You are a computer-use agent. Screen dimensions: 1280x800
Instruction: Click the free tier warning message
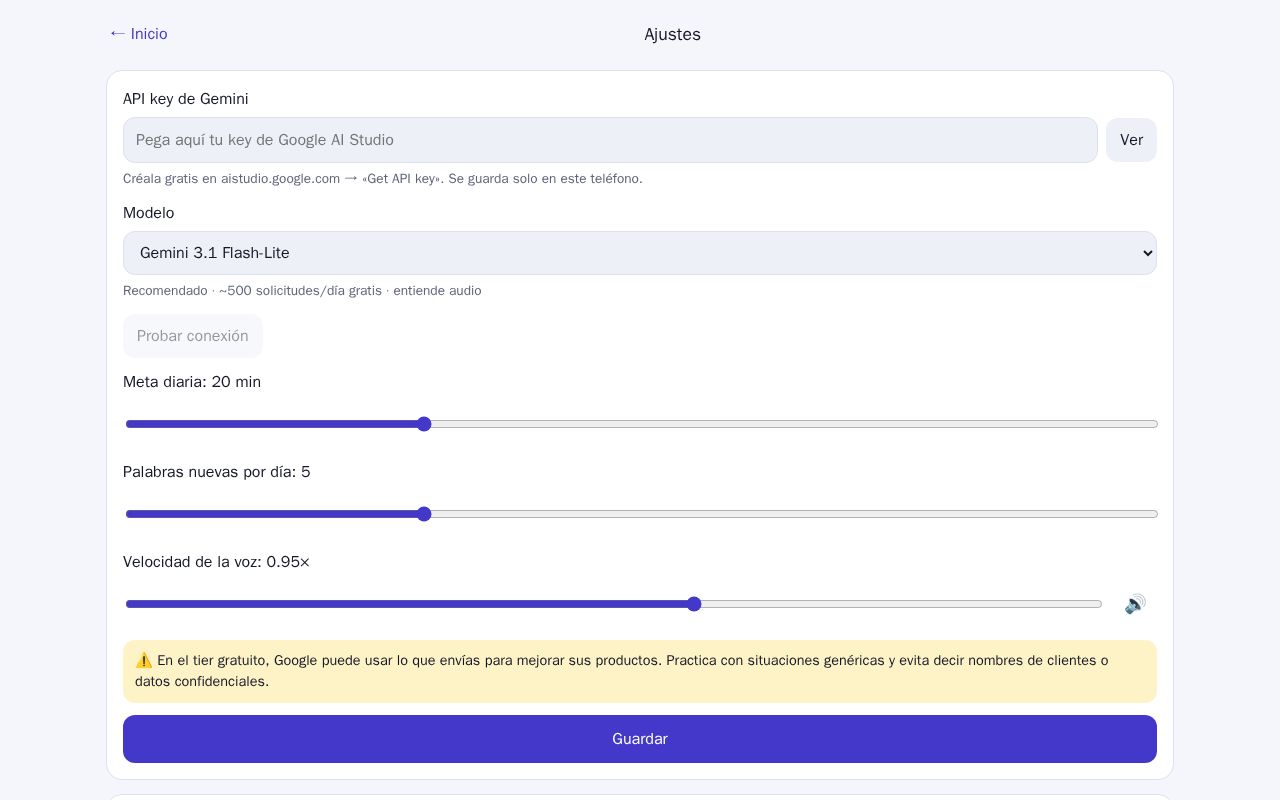640,671
